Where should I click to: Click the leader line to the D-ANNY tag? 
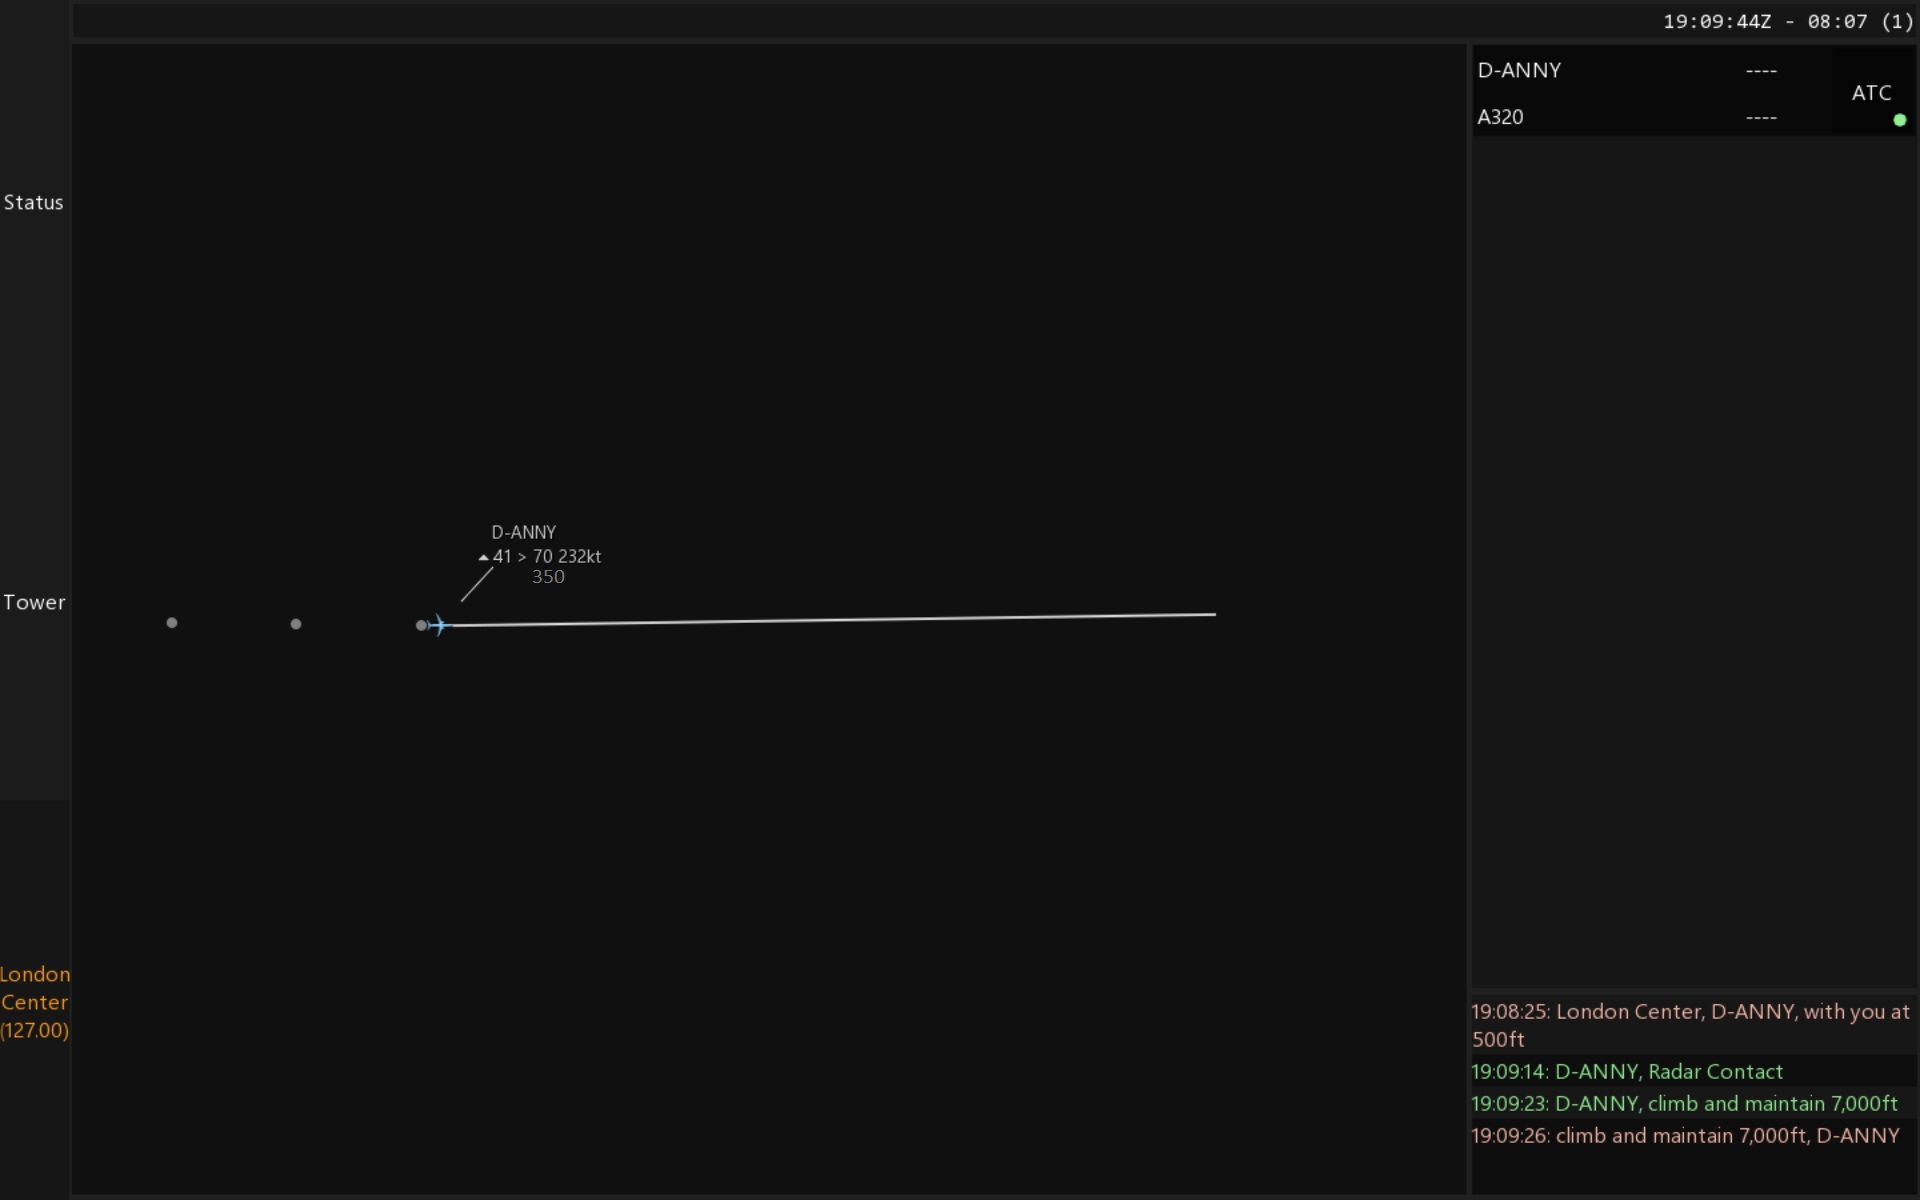(477, 585)
